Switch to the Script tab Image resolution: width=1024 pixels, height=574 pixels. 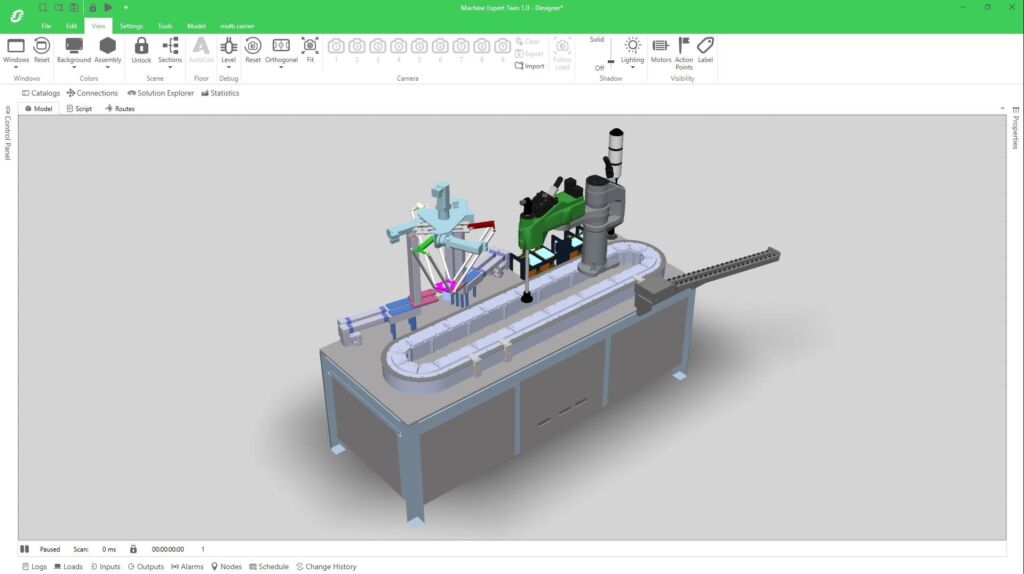[x=79, y=108]
